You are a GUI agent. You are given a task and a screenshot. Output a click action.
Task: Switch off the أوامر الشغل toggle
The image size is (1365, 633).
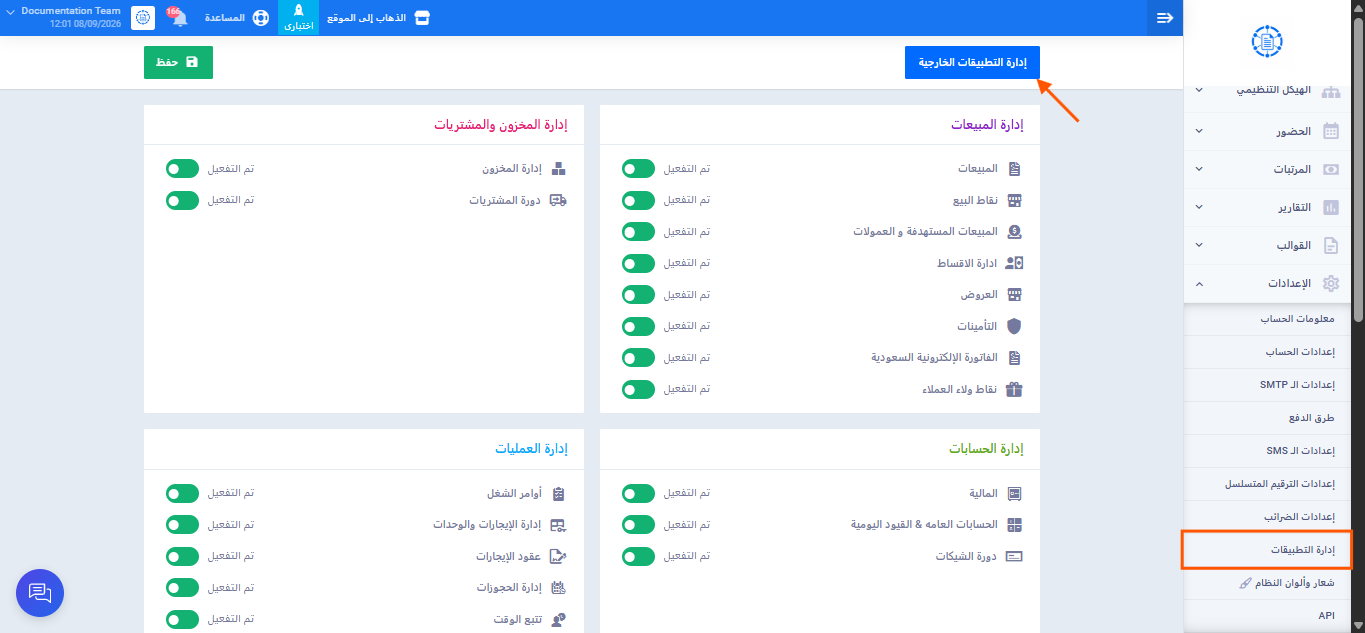[182, 493]
